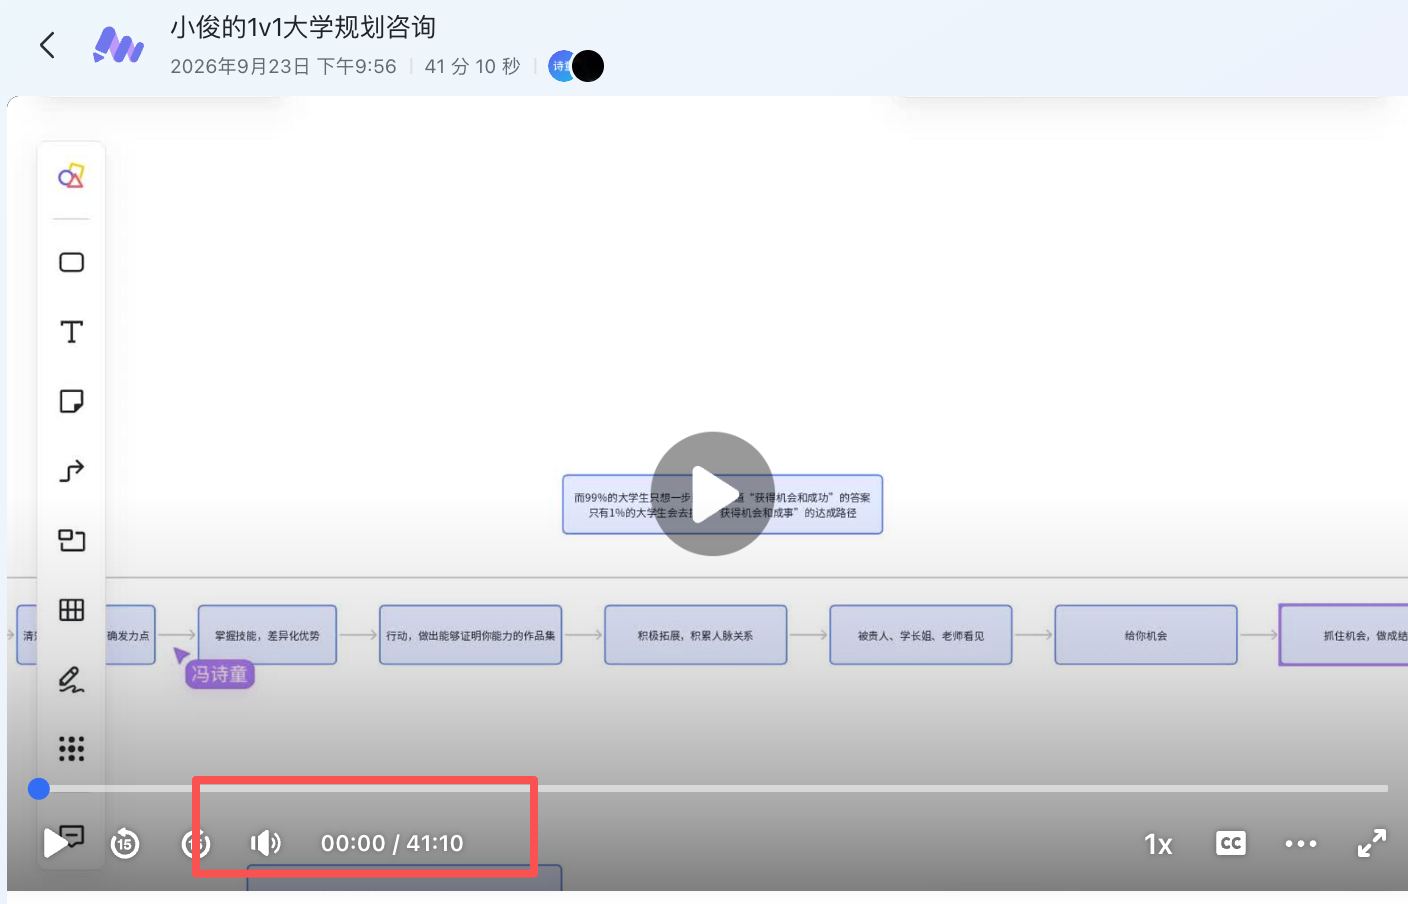Play video from bottom control bar
Viewport: 1408px width, 904px height.
54,843
